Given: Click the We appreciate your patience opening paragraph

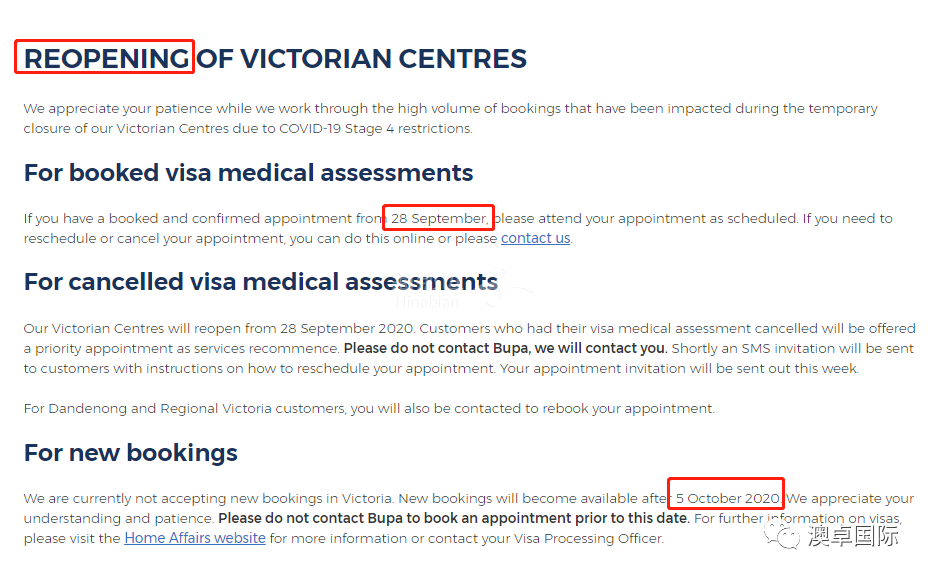Looking at the screenshot, I should (x=450, y=118).
